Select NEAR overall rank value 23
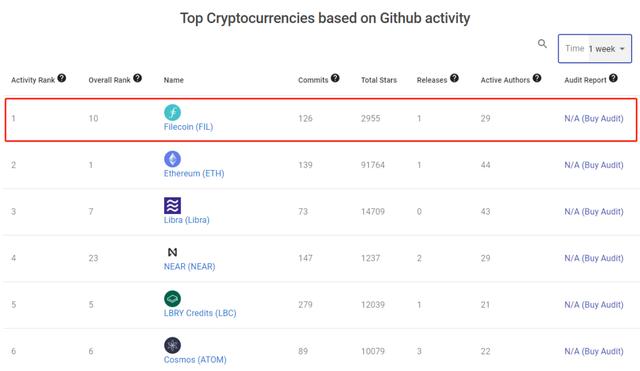Viewport: 640px width, 371px height. (93, 258)
